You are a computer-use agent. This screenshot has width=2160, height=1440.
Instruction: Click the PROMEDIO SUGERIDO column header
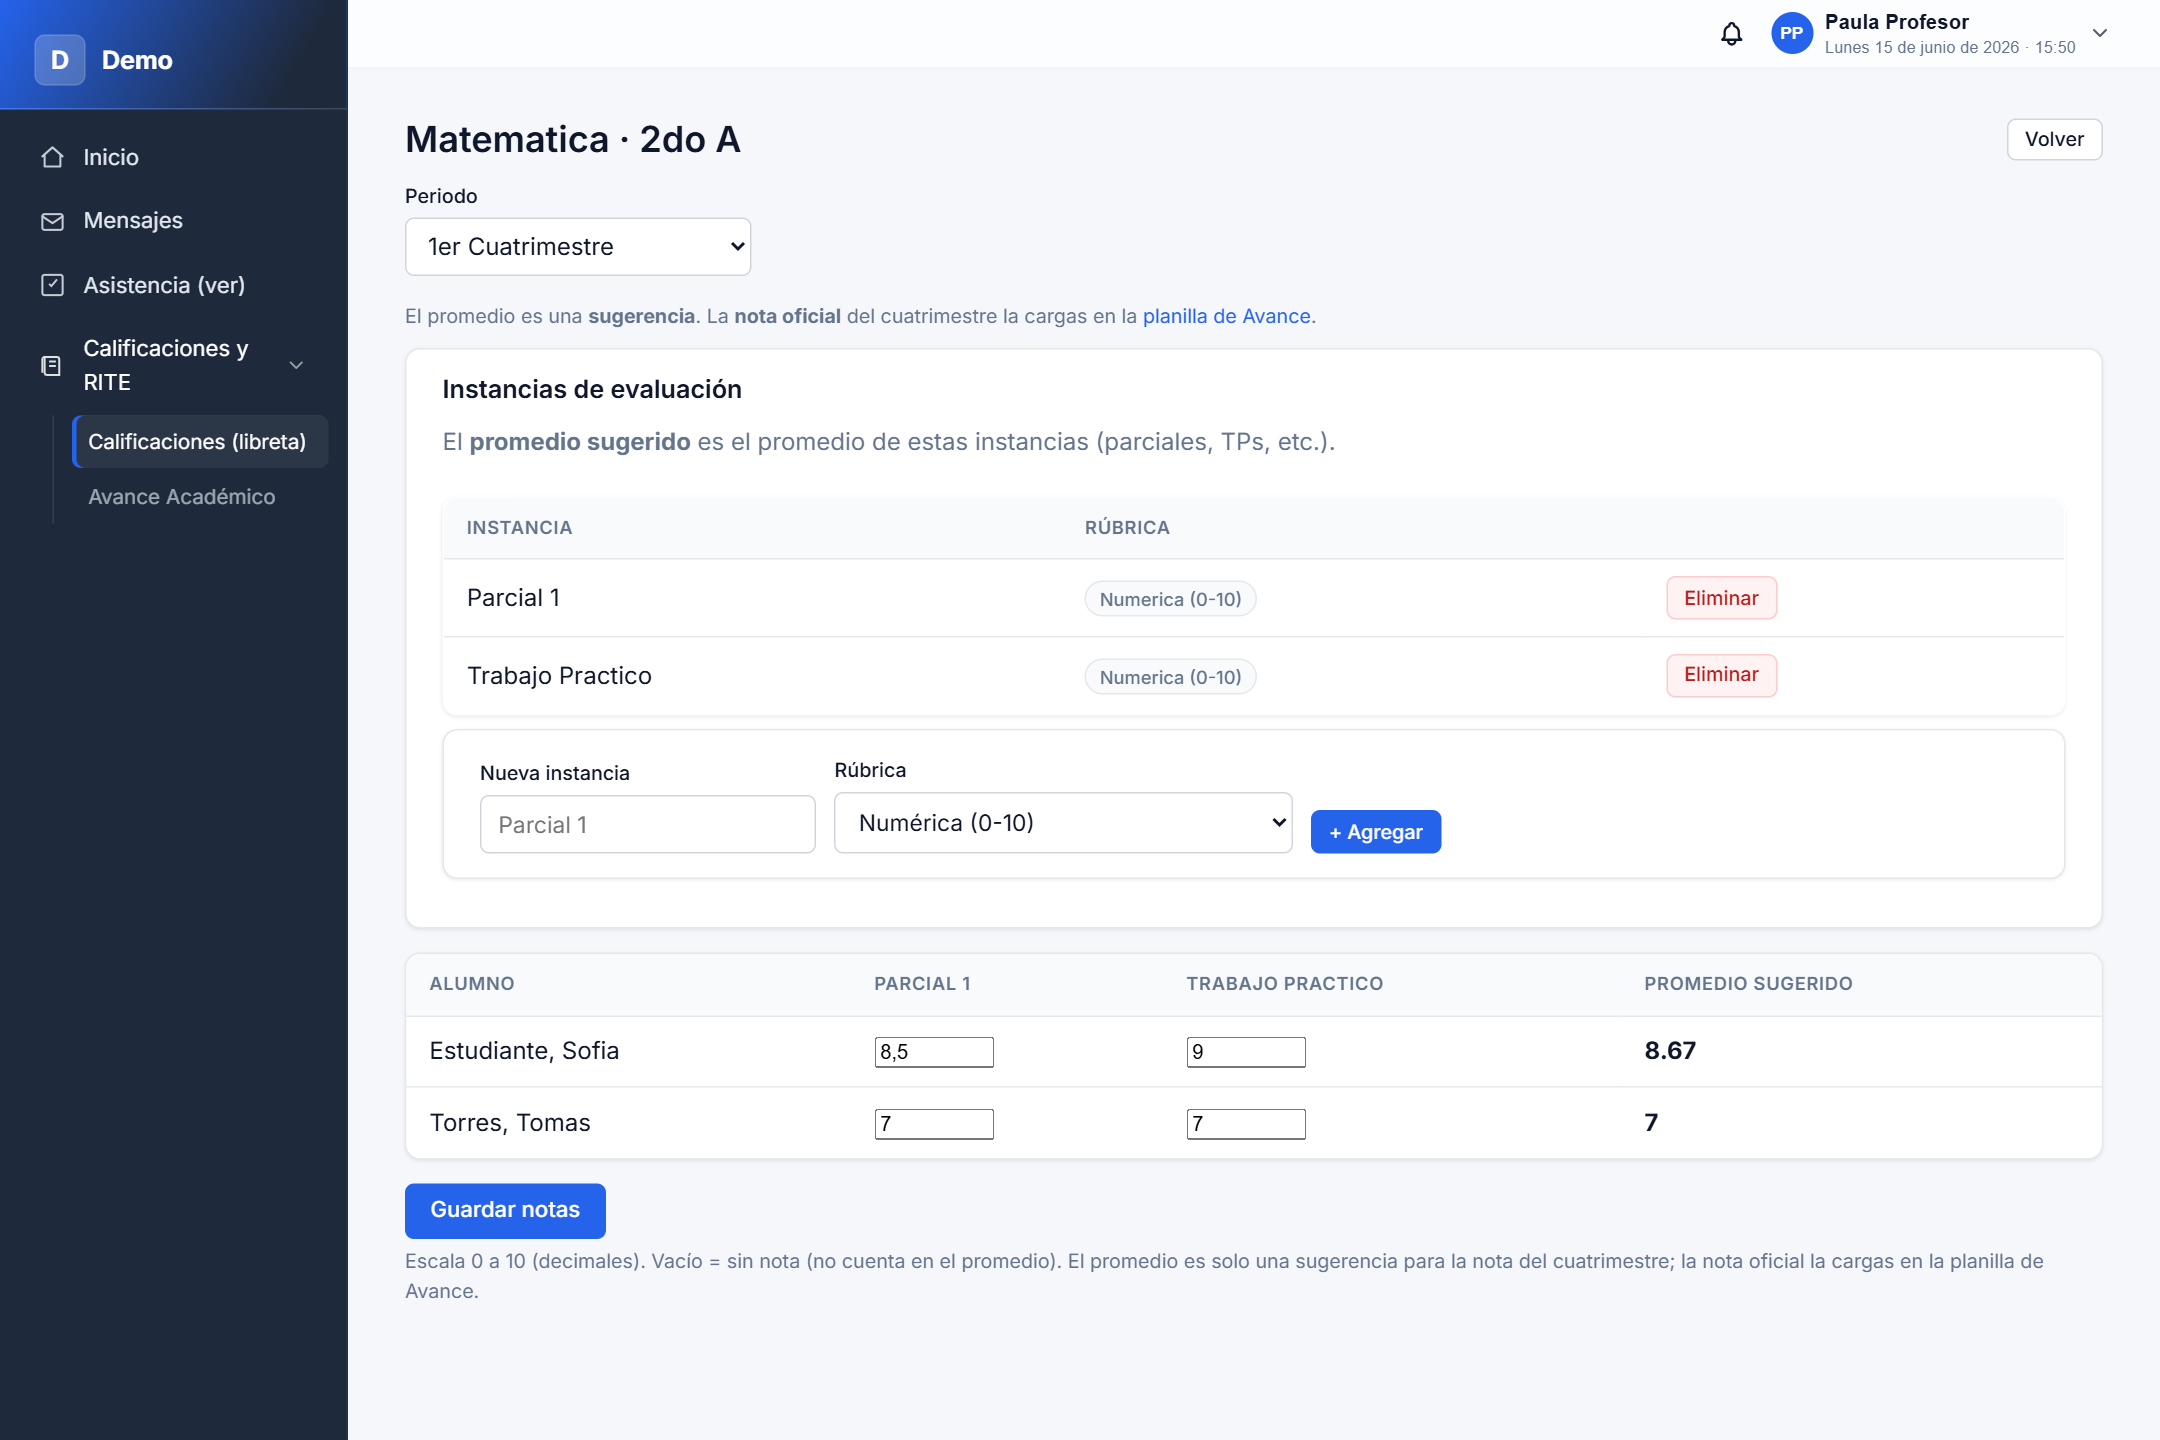click(x=1748, y=984)
